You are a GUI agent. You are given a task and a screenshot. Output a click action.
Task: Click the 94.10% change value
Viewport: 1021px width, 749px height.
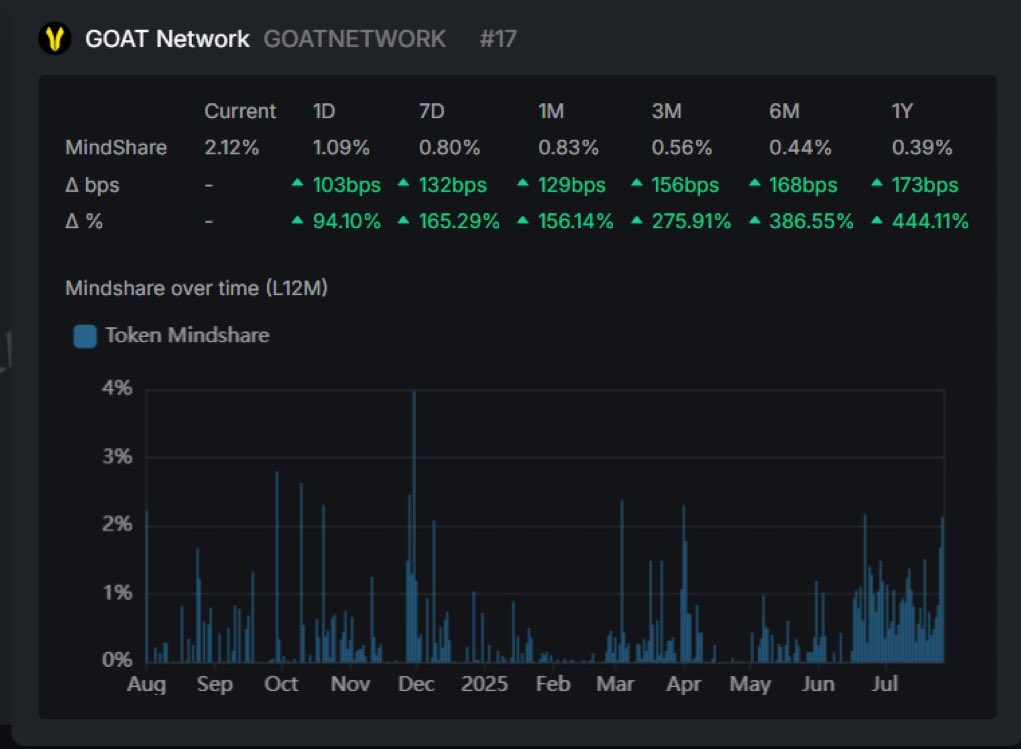tap(346, 221)
